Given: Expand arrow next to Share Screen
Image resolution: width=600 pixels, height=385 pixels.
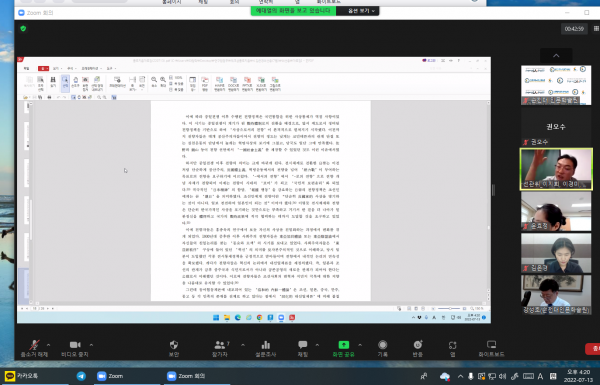Looking at the screenshot, I should [x=360, y=345].
